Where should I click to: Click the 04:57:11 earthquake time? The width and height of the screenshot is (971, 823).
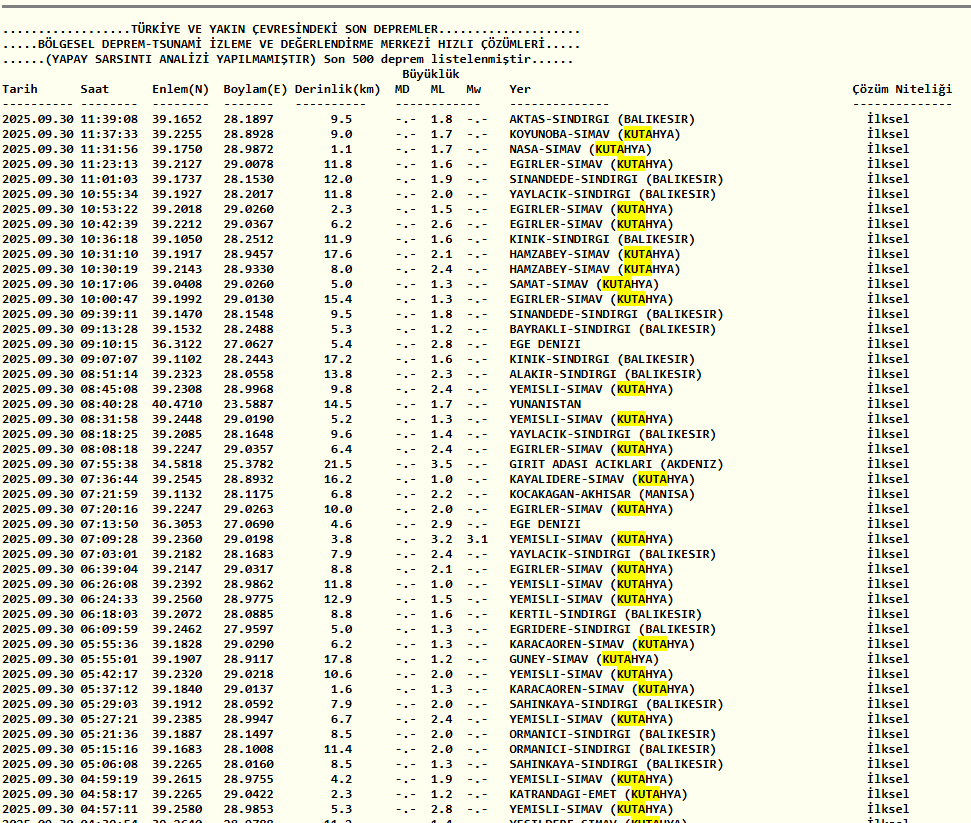109,809
